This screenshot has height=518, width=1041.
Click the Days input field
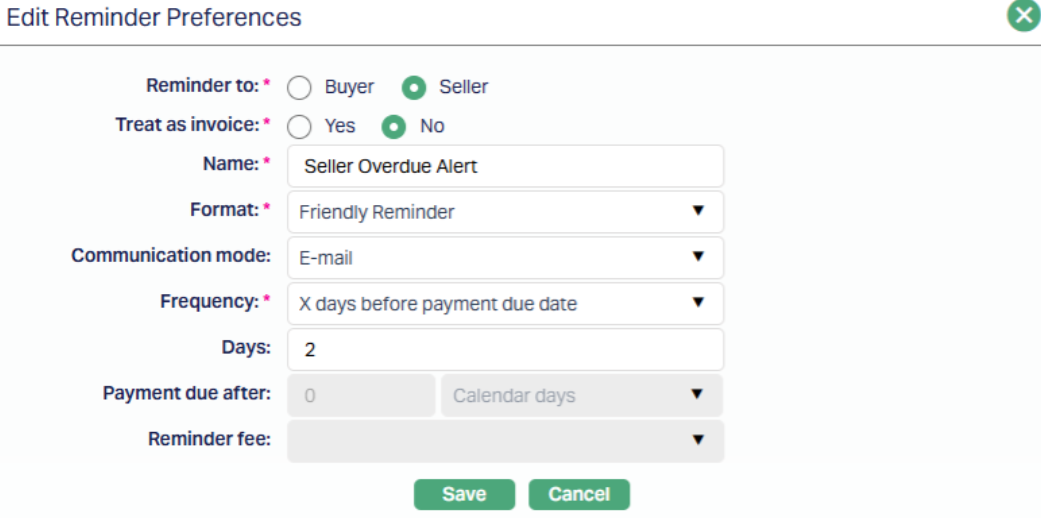[505, 350]
